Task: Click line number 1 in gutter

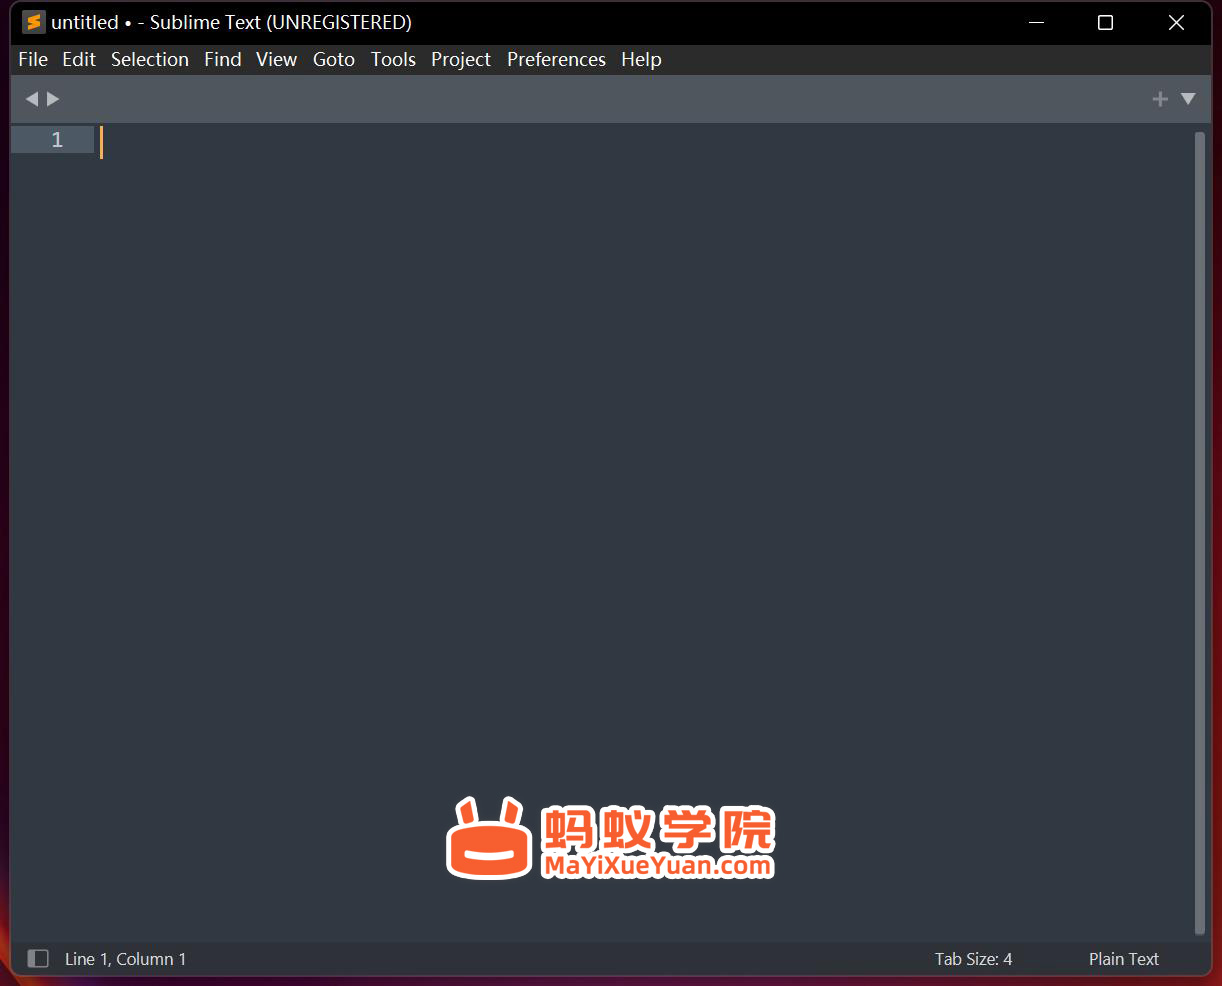Action: pyautogui.click(x=57, y=140)
